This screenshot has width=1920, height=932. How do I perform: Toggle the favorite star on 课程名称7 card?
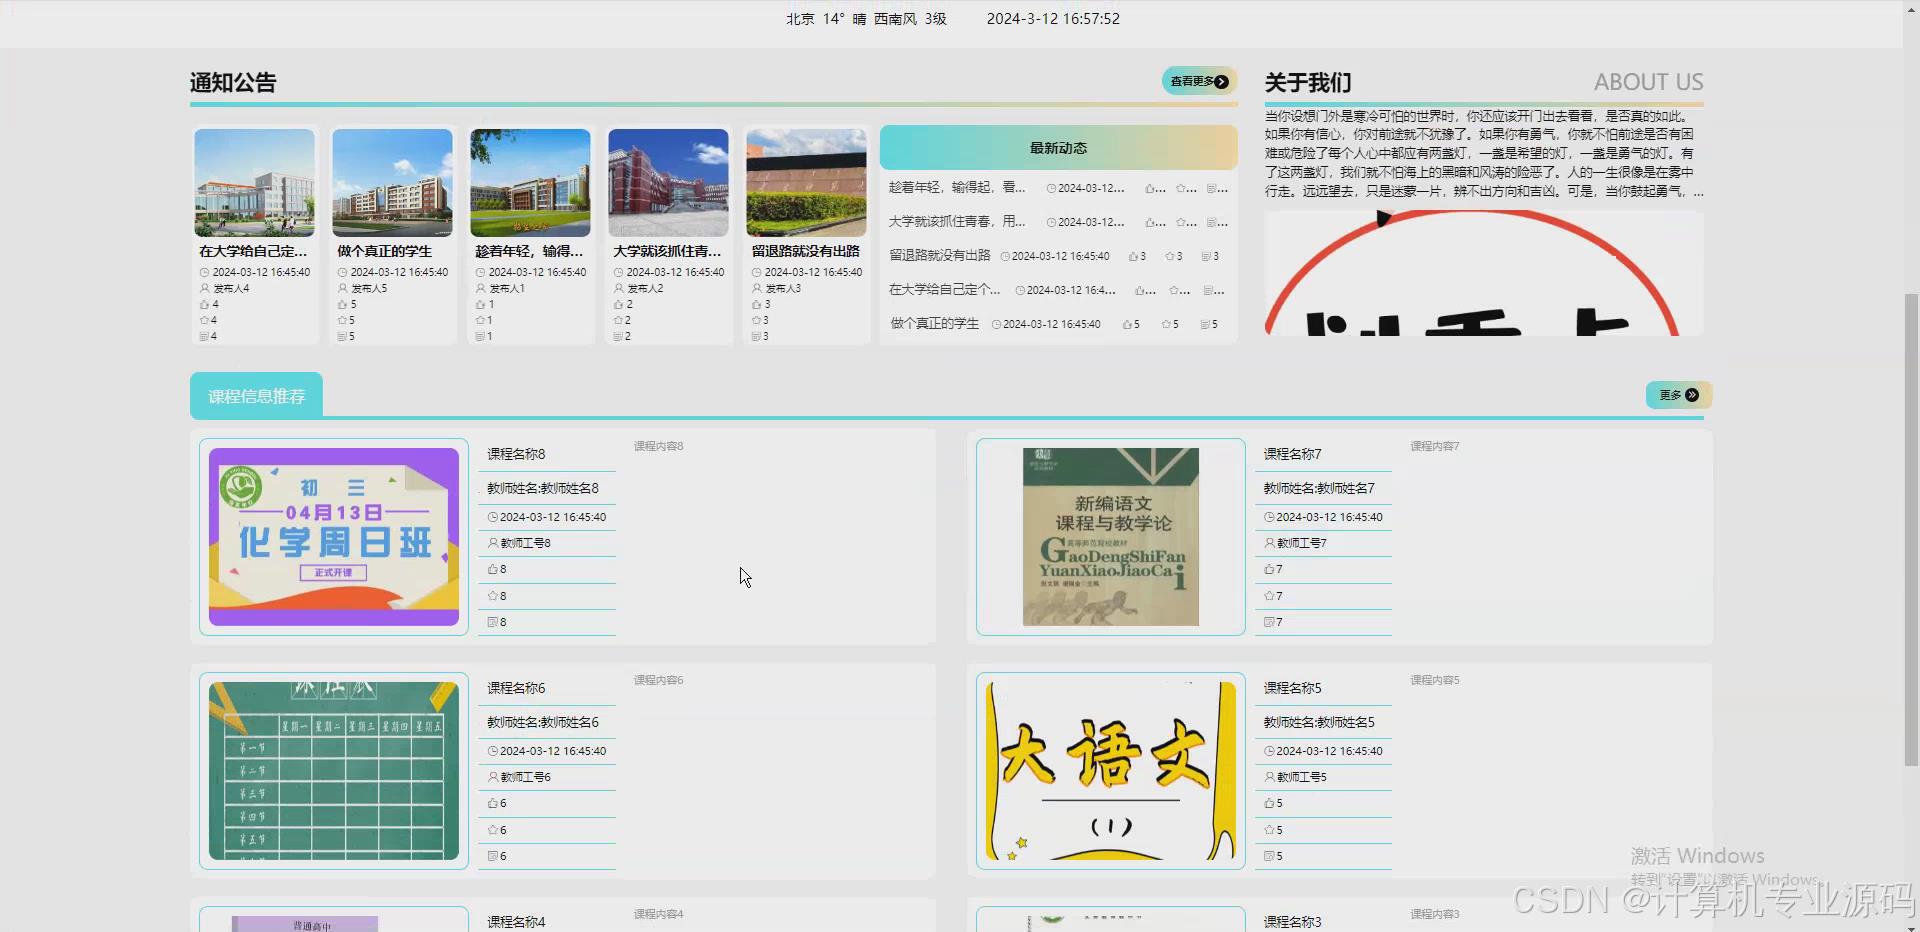tap(1267, 595)
